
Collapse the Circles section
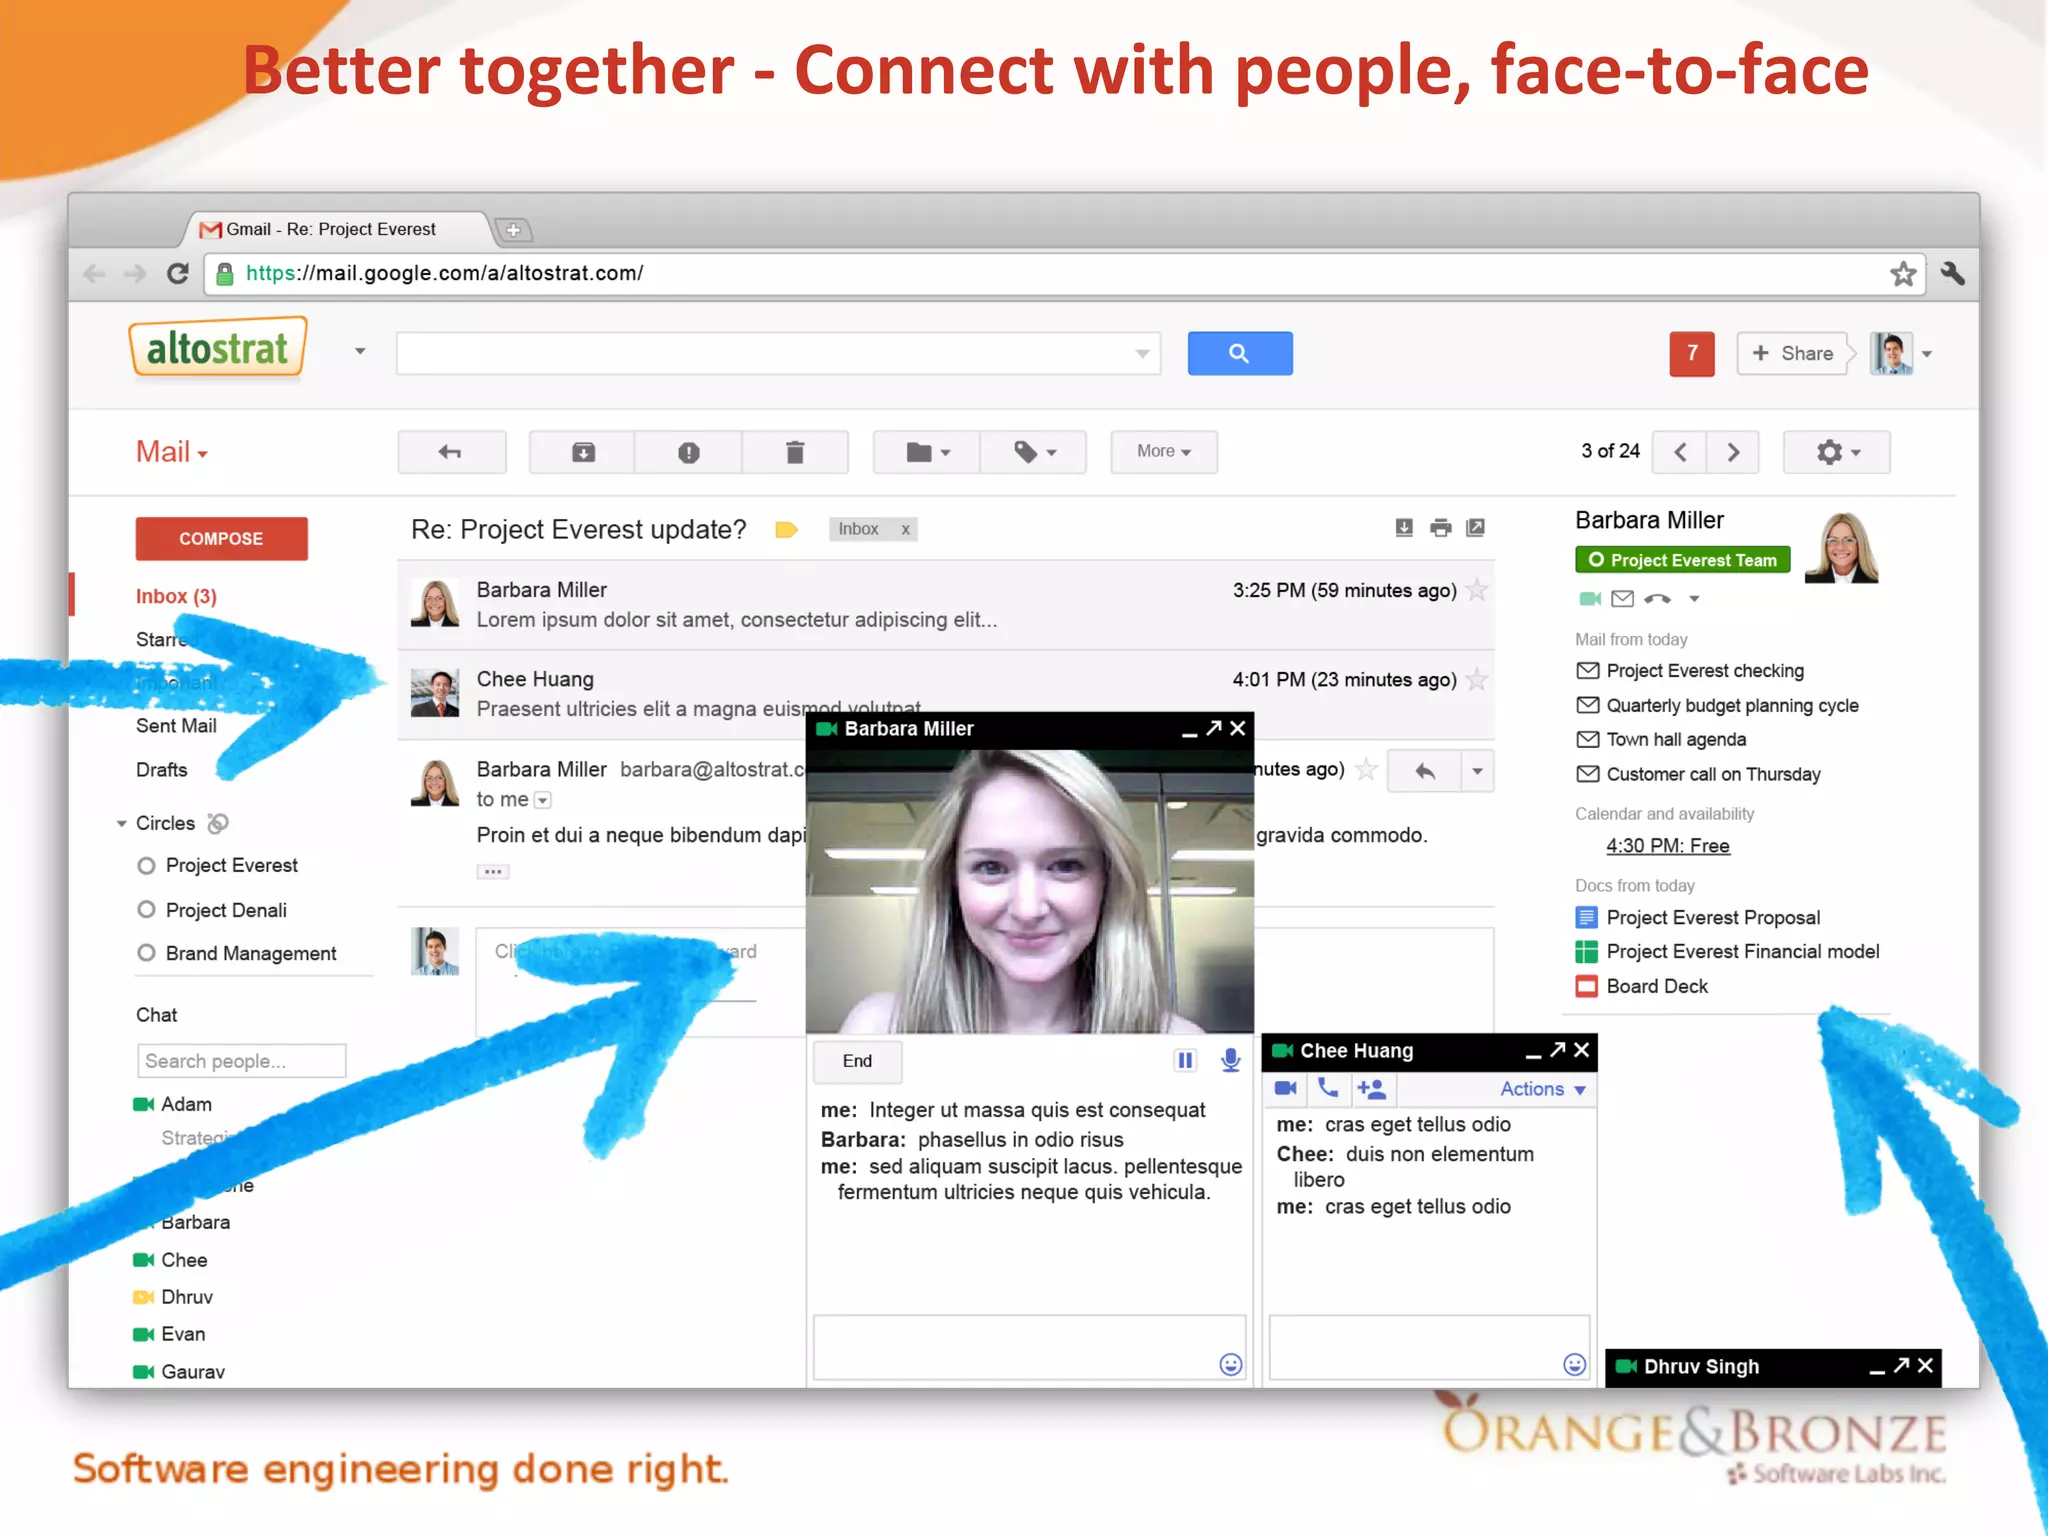click(x=121, y=824)
